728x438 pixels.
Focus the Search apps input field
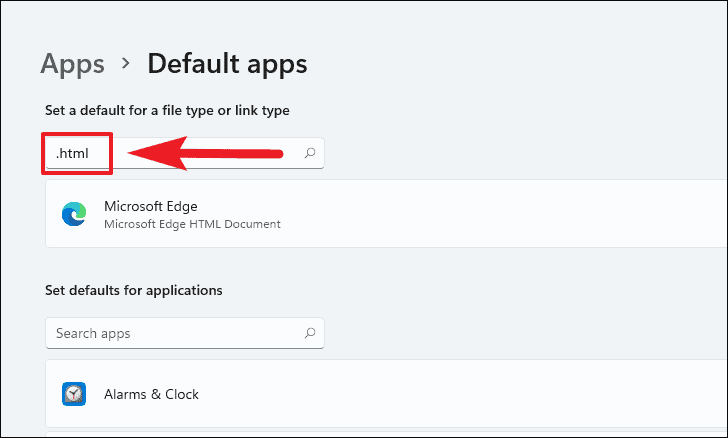pos(185,333)
